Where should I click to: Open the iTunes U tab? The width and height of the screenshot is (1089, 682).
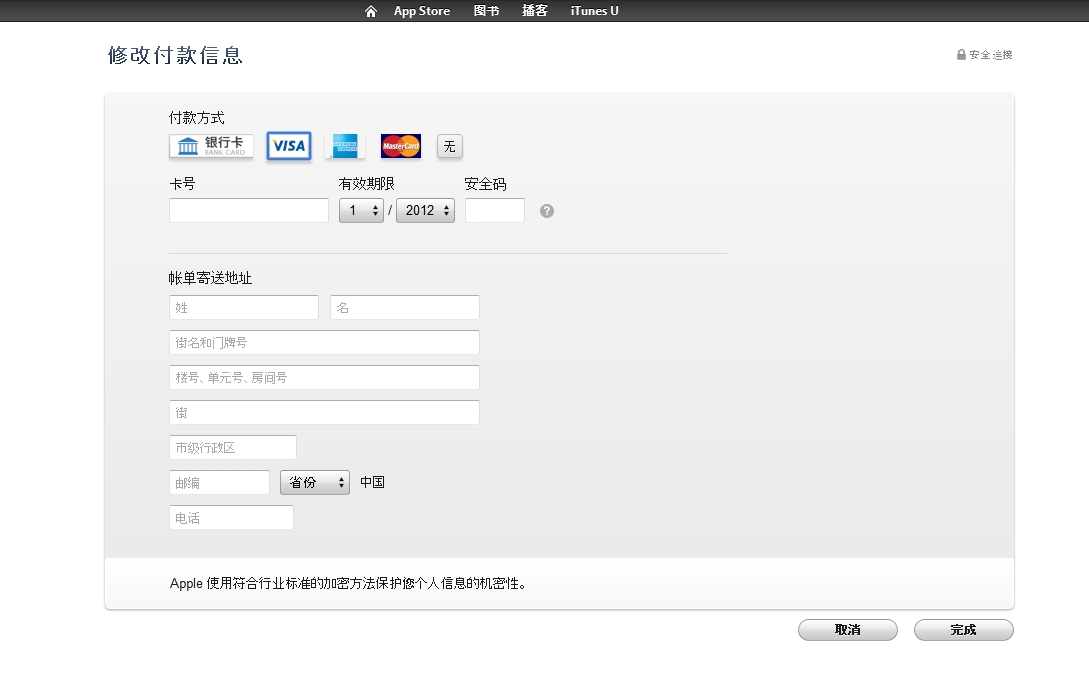pos(594,11)
